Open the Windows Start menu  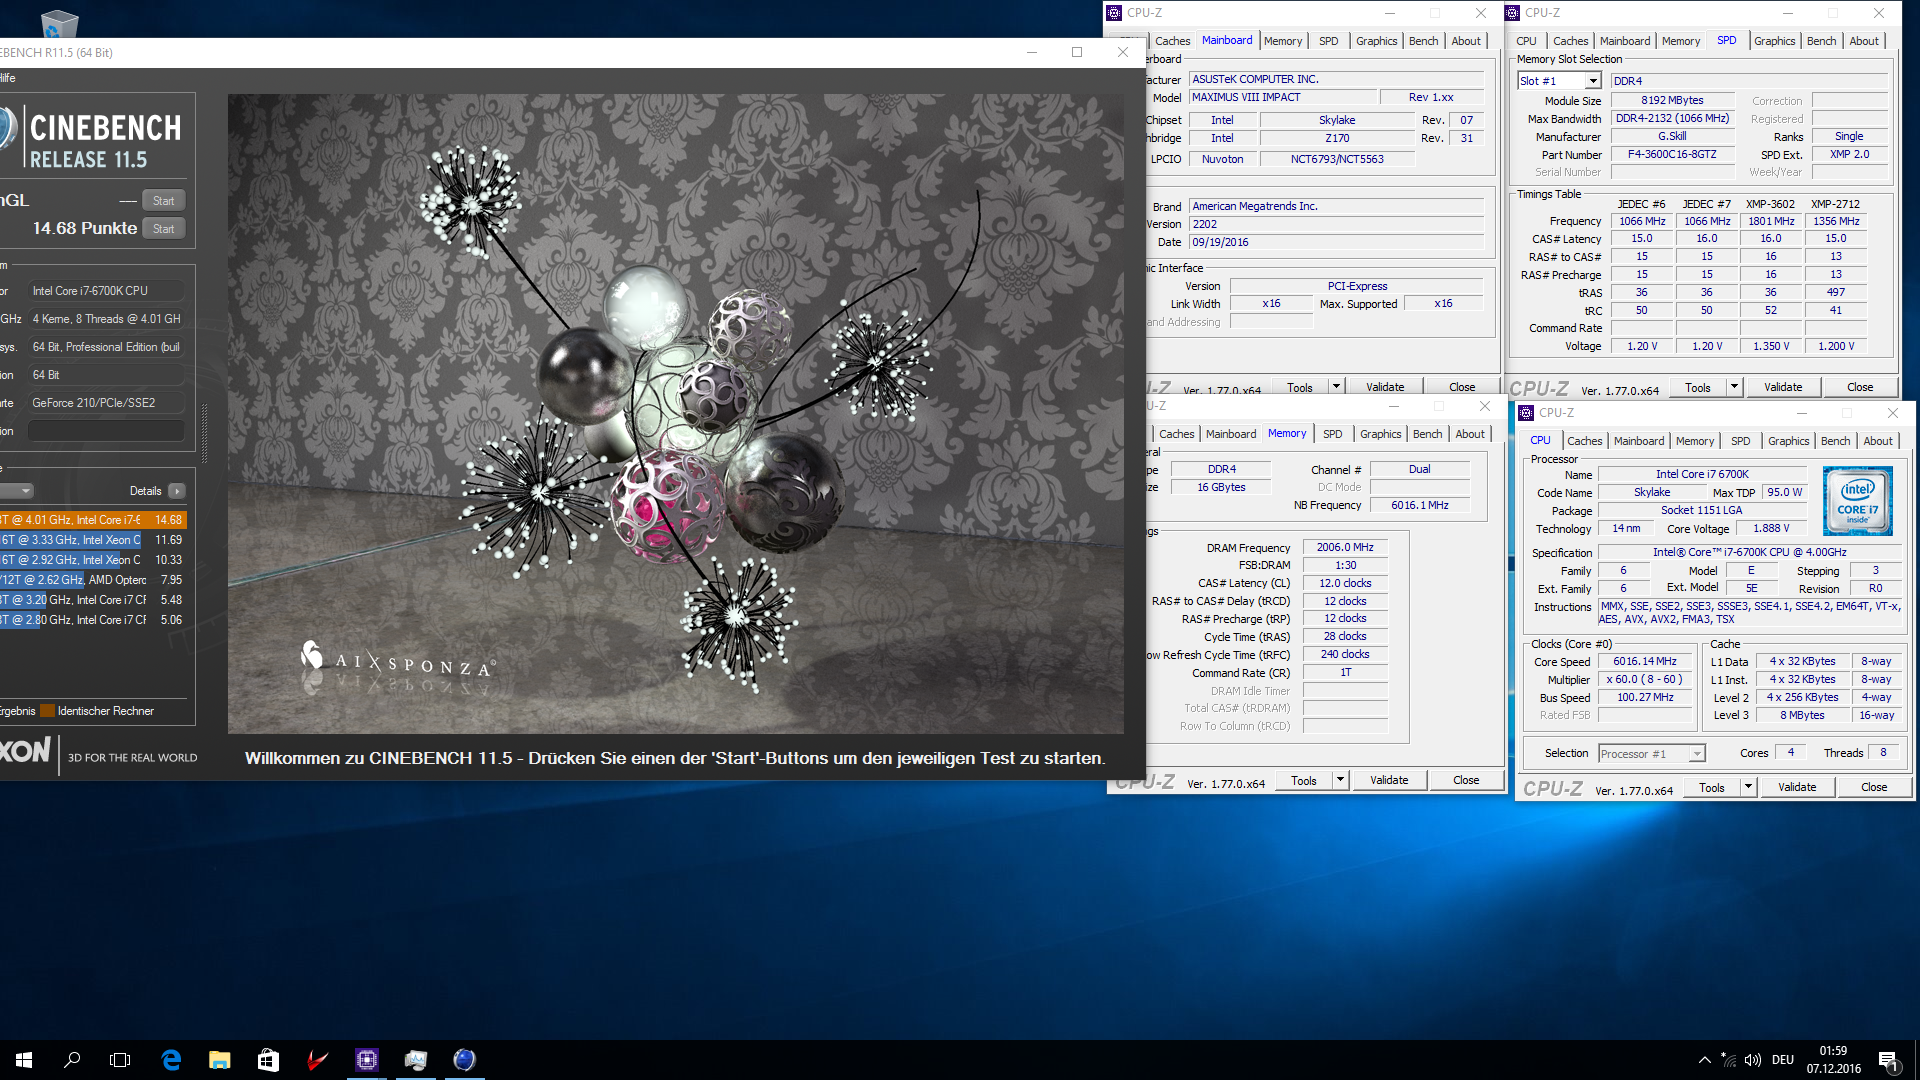tap(24, 1060)
